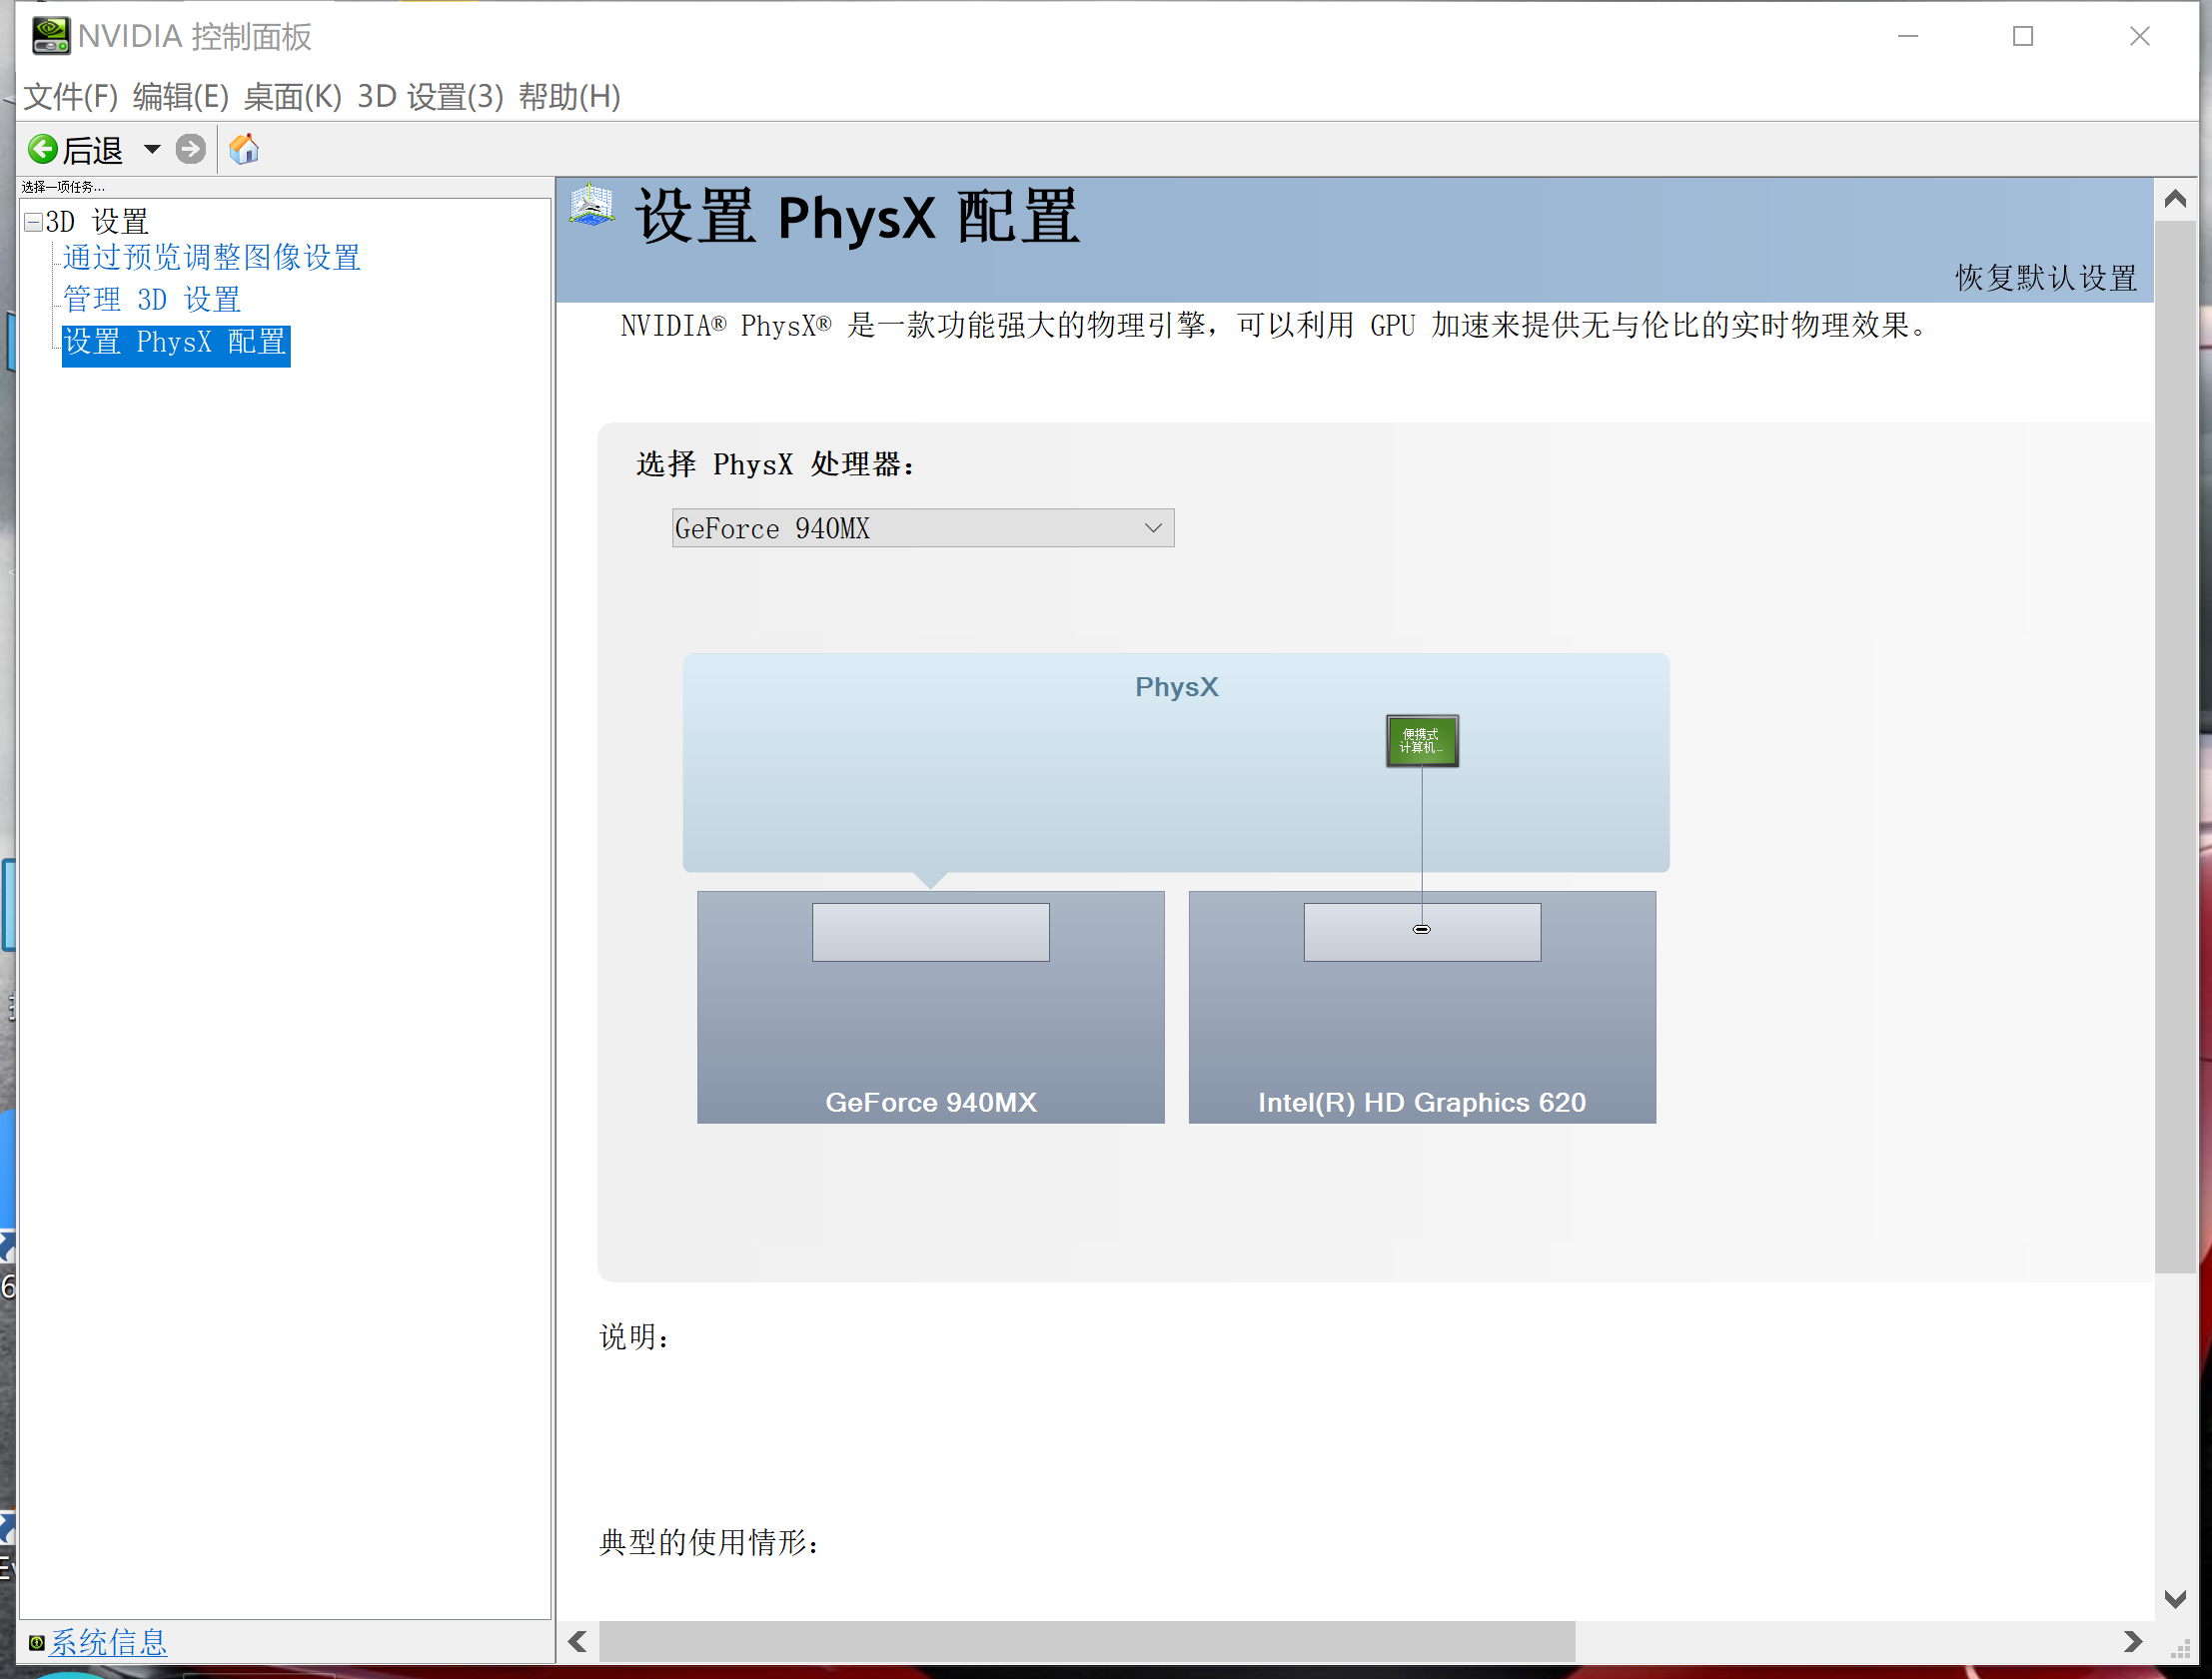The height and width of the screenshot is (1679, 2212).
Task: Open the 3D 设置(3) menu
Action: point(431,97)
